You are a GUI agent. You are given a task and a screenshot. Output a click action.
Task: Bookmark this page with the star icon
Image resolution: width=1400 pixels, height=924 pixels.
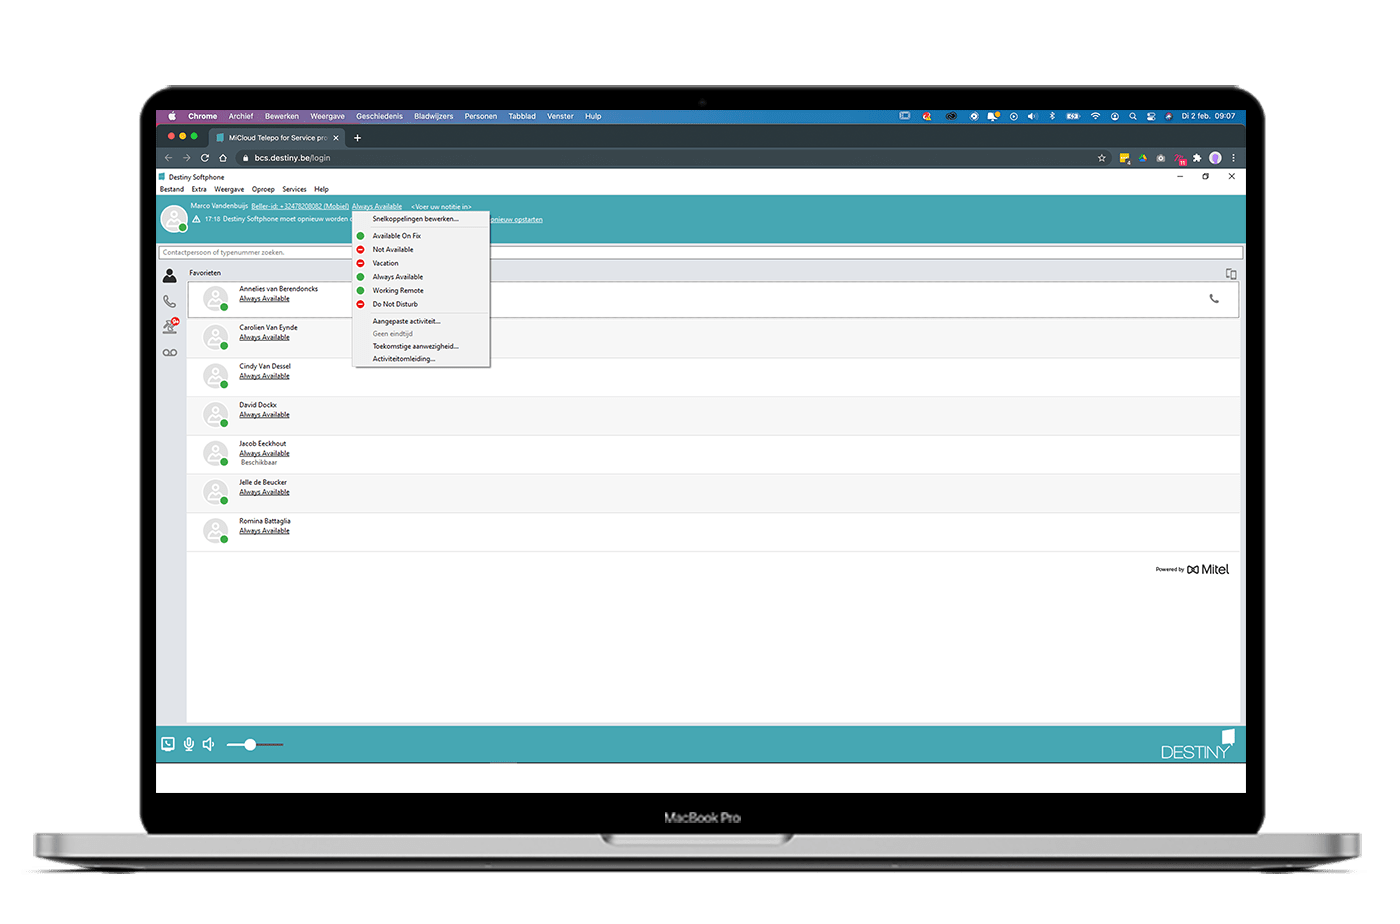1102,158
